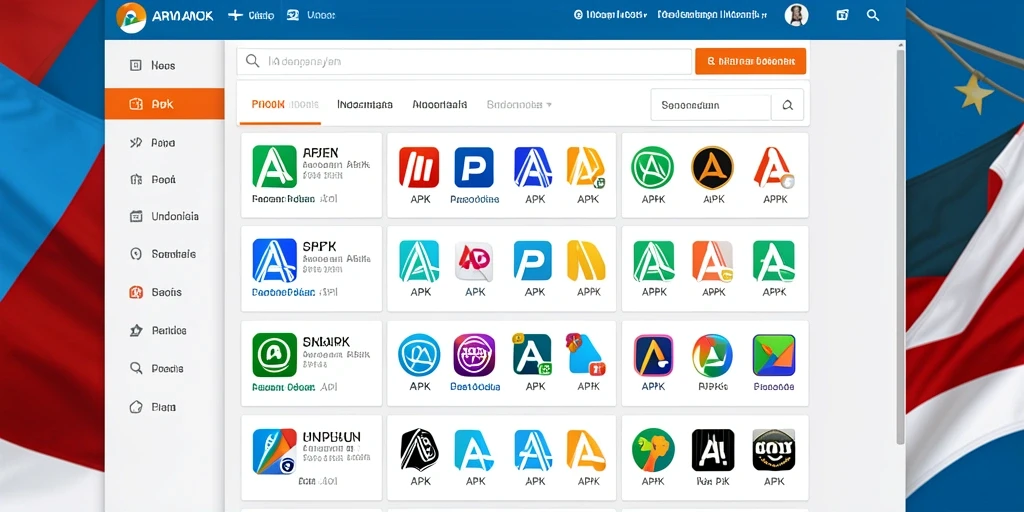Open the dark teal A app icon

pos(532,355)
